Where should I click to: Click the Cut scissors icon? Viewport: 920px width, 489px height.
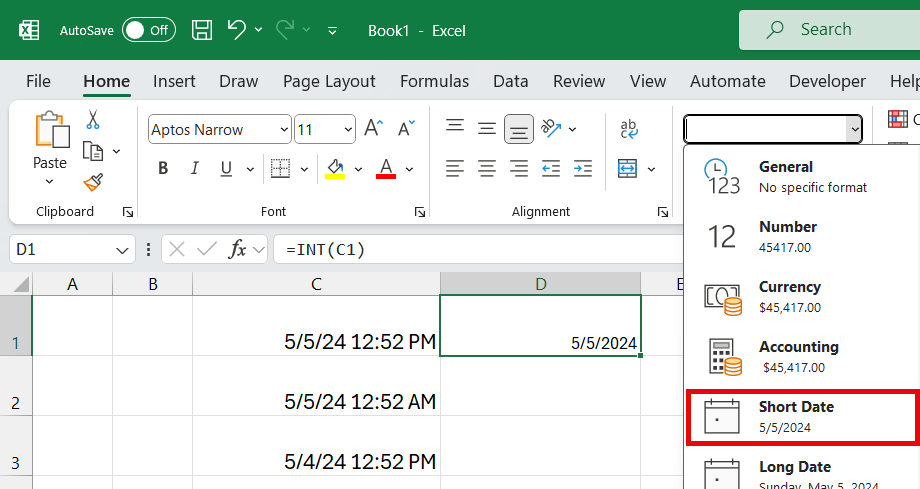pyautogui.click(x=93, y=120)
